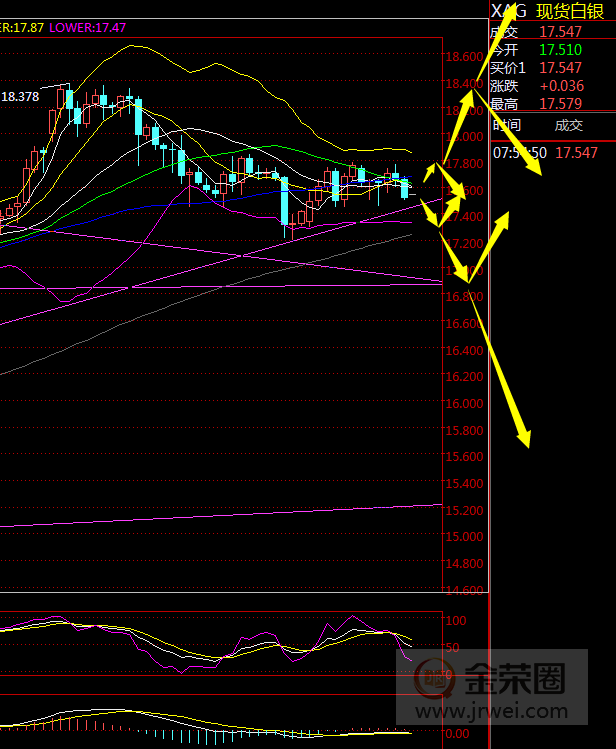This screenshot has height=749, width=616.
Task: Select the 现货白银 instrument name
Action: [570, 11]
